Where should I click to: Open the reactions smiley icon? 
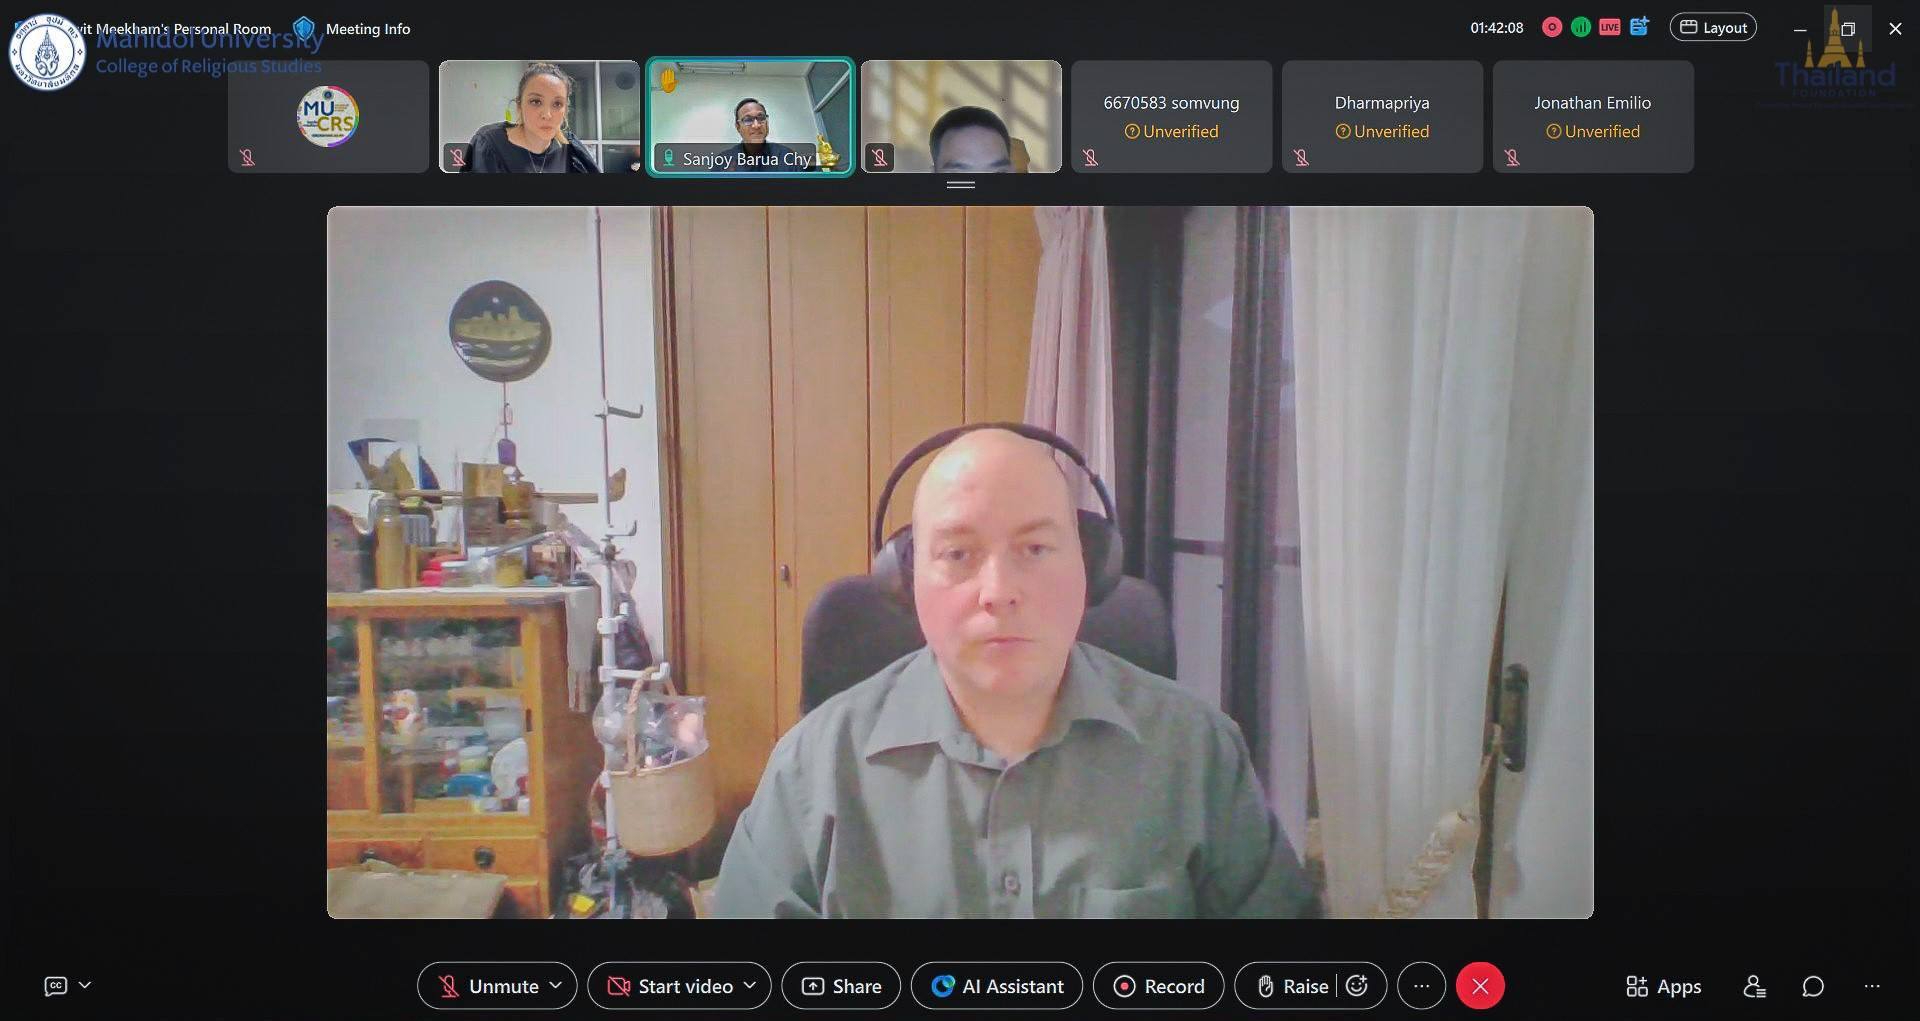click(1357, 986)
